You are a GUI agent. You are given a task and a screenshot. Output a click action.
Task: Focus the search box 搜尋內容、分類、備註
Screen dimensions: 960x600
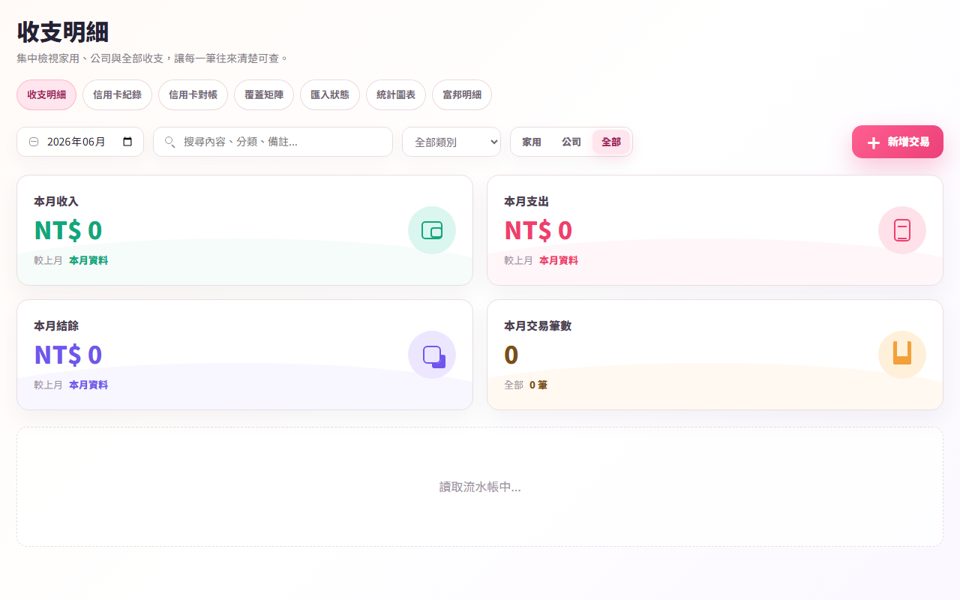click(x=272, y=142)
